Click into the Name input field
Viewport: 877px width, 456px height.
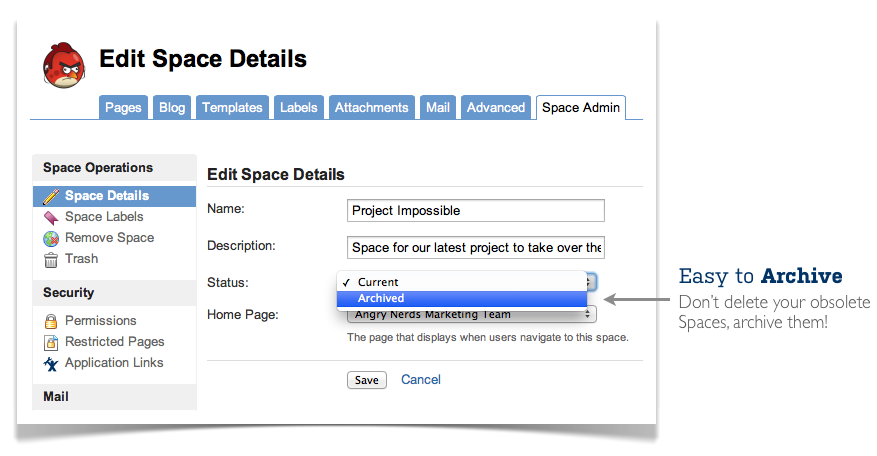click(475, 211)
